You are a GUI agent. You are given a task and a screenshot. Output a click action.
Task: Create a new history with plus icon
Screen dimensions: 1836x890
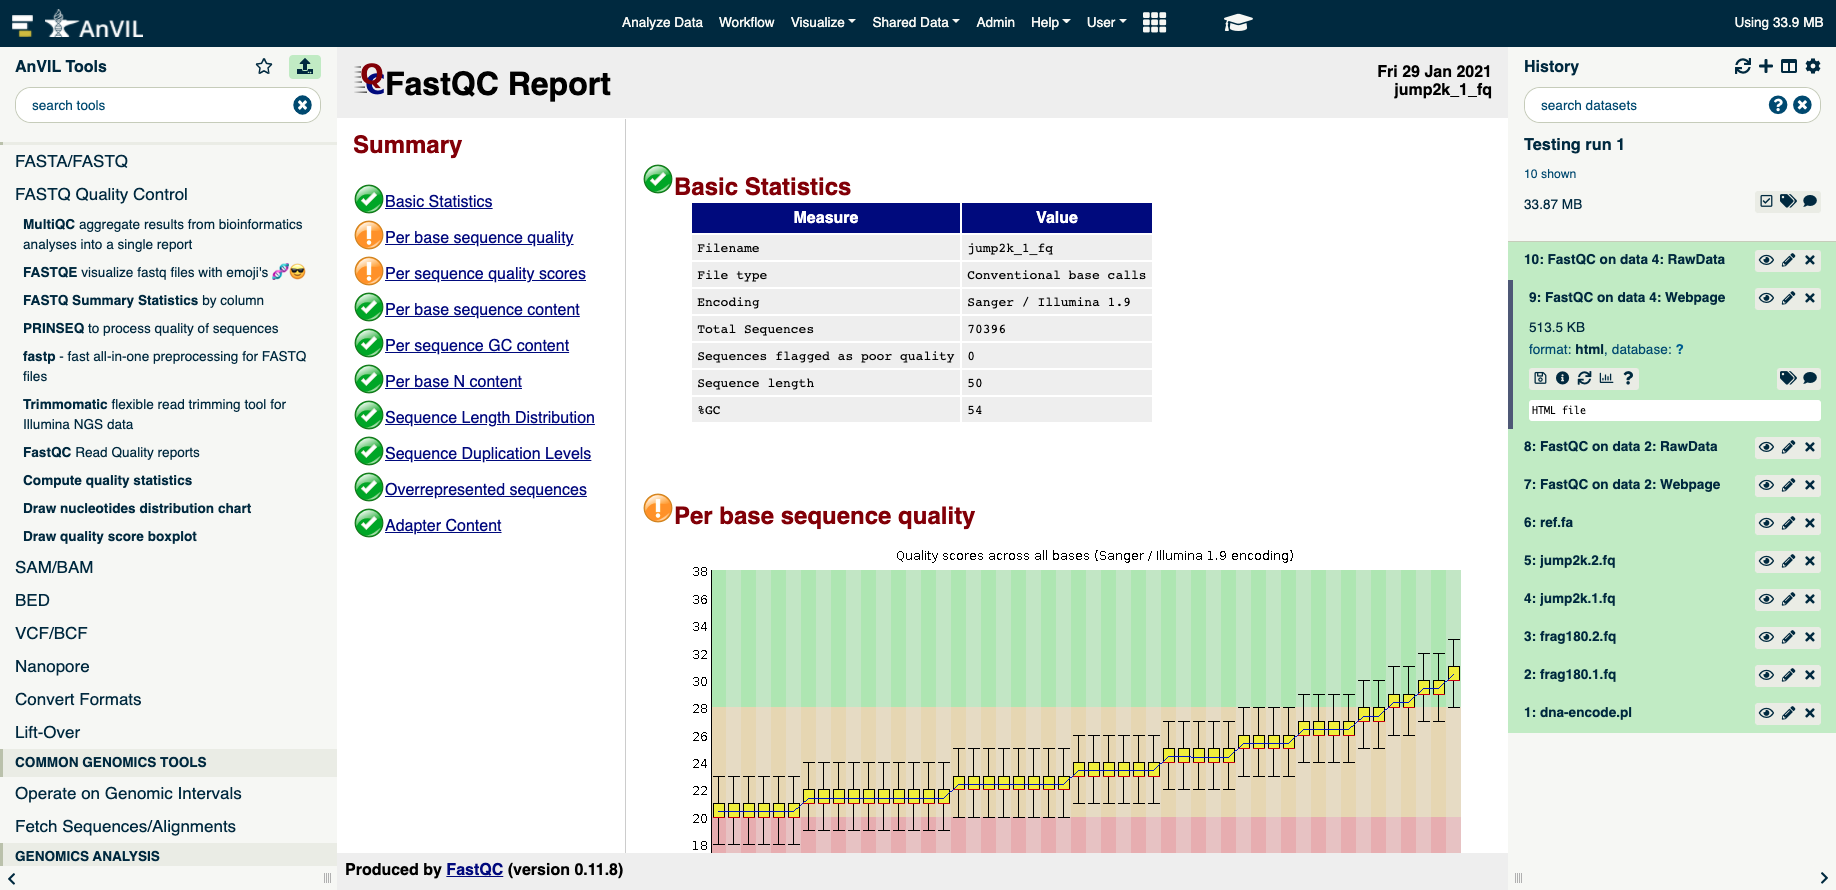(x=1766, y=66)
